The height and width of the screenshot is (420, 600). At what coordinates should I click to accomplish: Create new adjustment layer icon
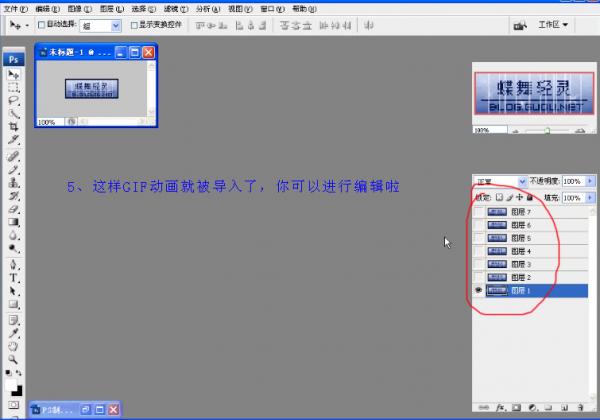pyautogui.click(x=533, y=408)
